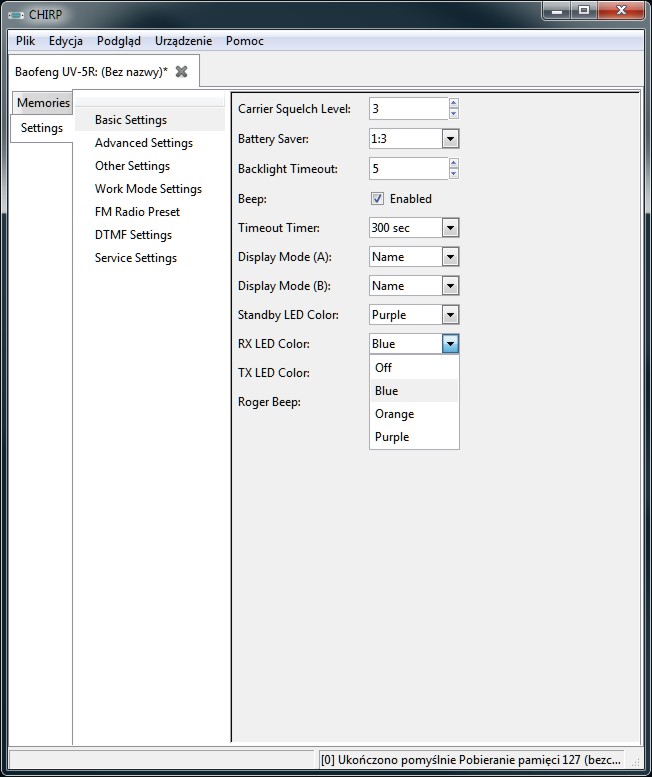Choose Orange in RX LED Color list
The height and width of the screenshot is (777, 652).
414,414
